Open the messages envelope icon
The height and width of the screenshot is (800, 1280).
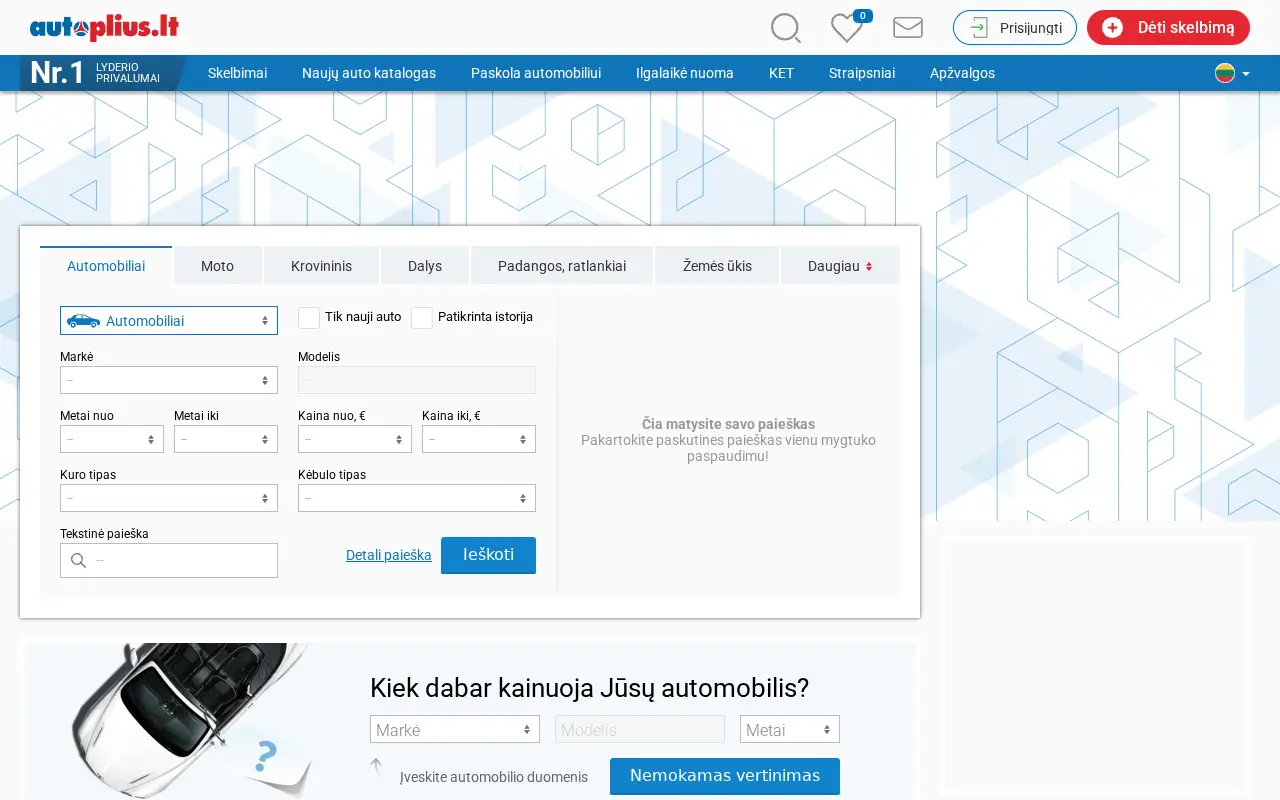point(908,28)
